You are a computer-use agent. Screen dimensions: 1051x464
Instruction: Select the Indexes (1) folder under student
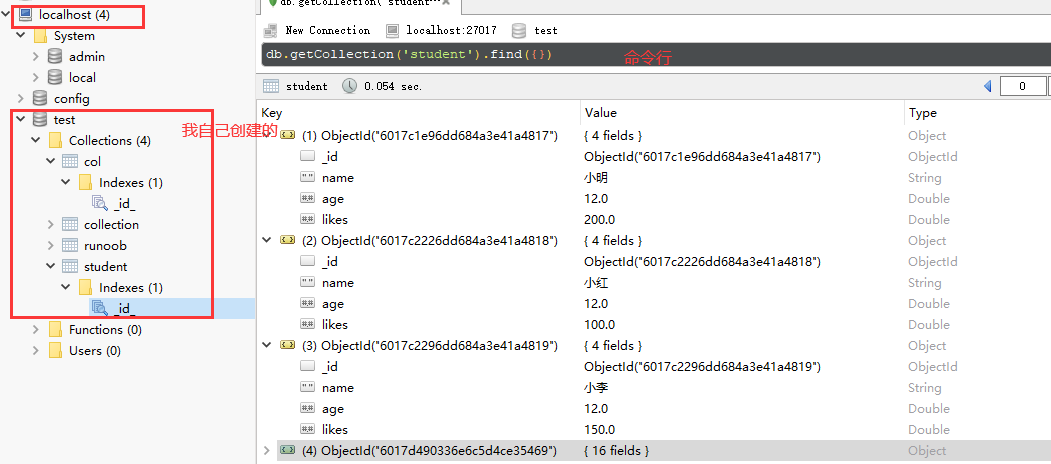[x=131, y=288]
